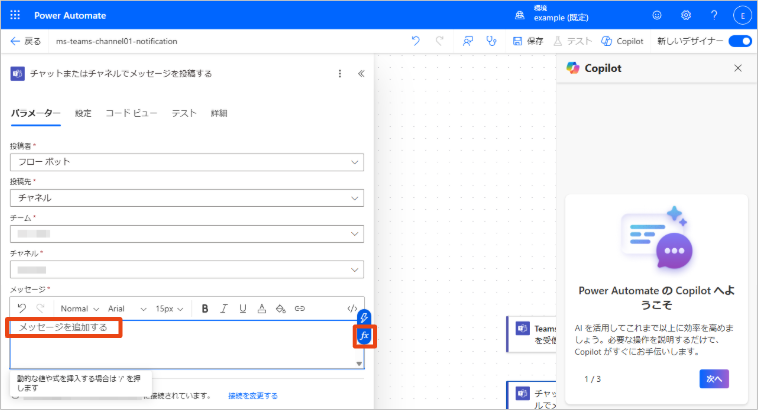758x410 pixels.
Task: Undo in the message editor toolbar
Action: click(22, 308)
